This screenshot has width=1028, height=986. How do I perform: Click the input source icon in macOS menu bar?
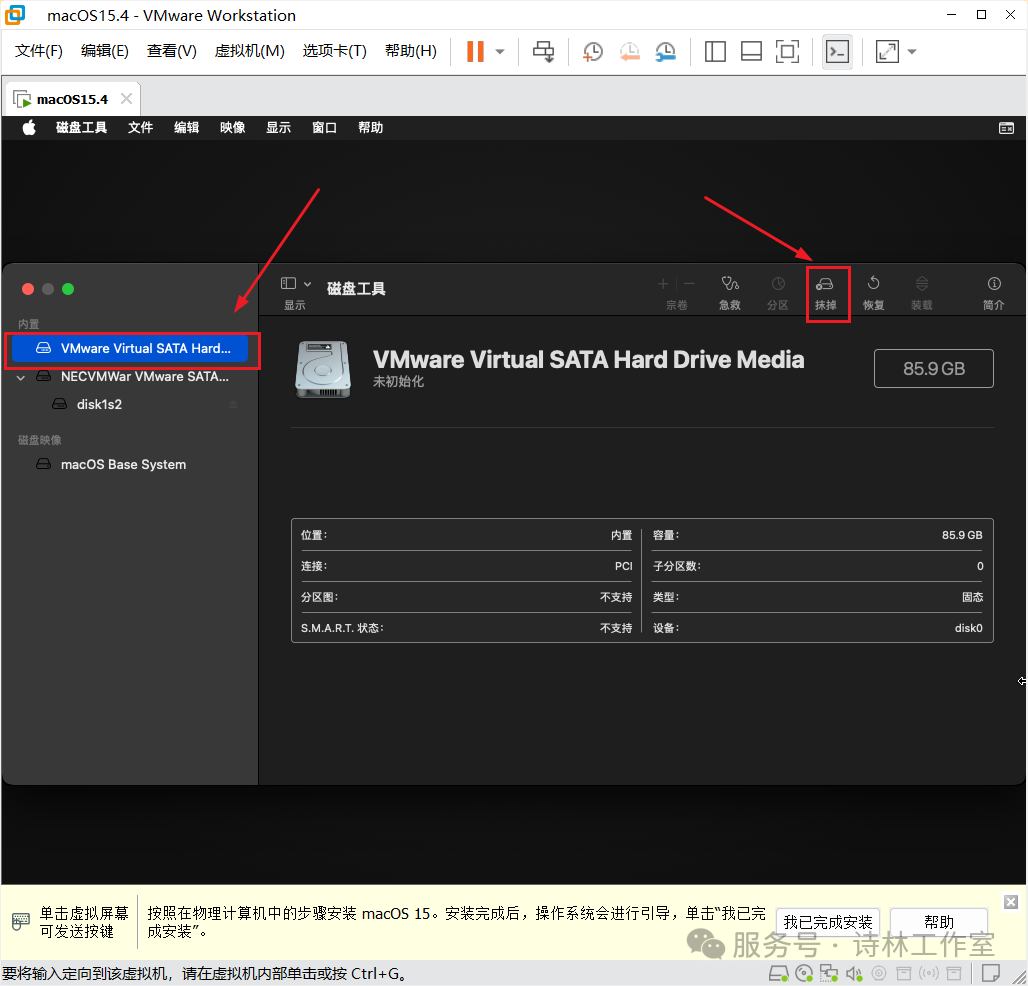[x=1006, y=128]
